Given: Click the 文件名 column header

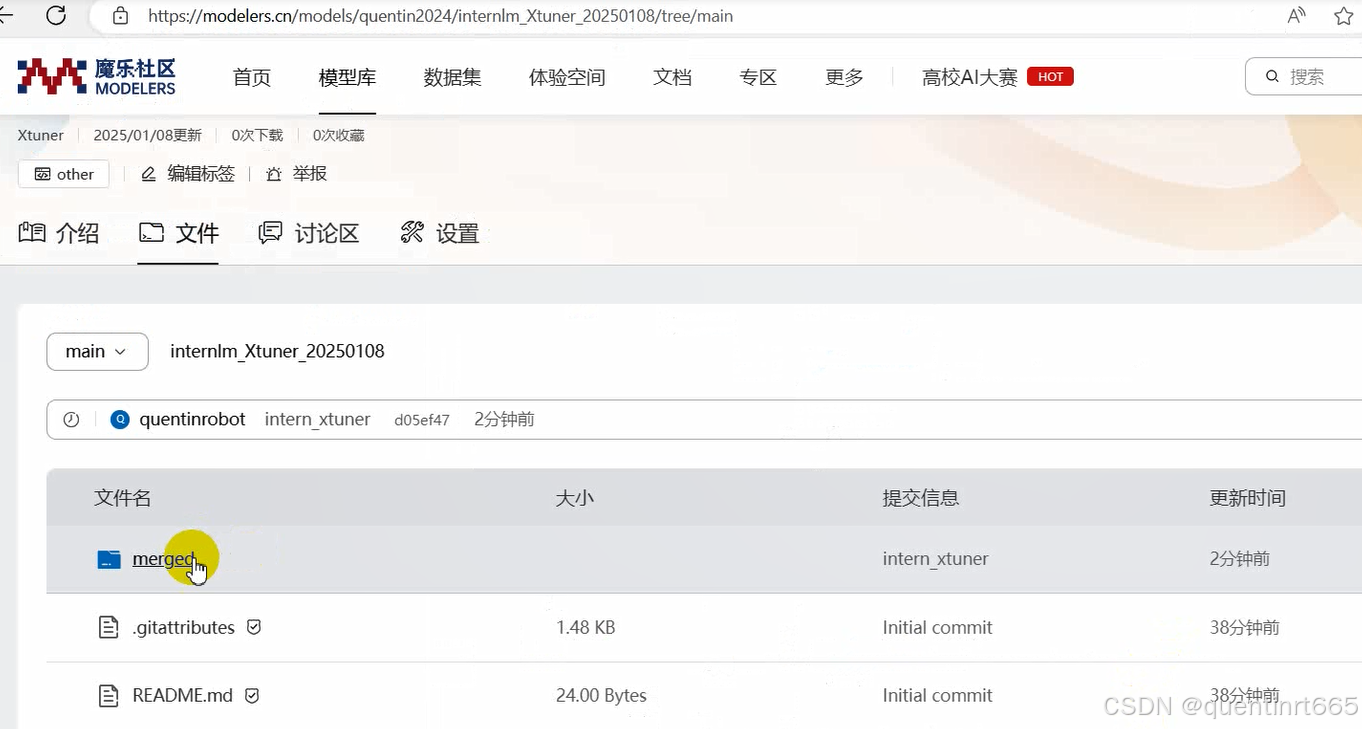Looking at the screenshot, I should pyautogui.click(x=123, y=498).
